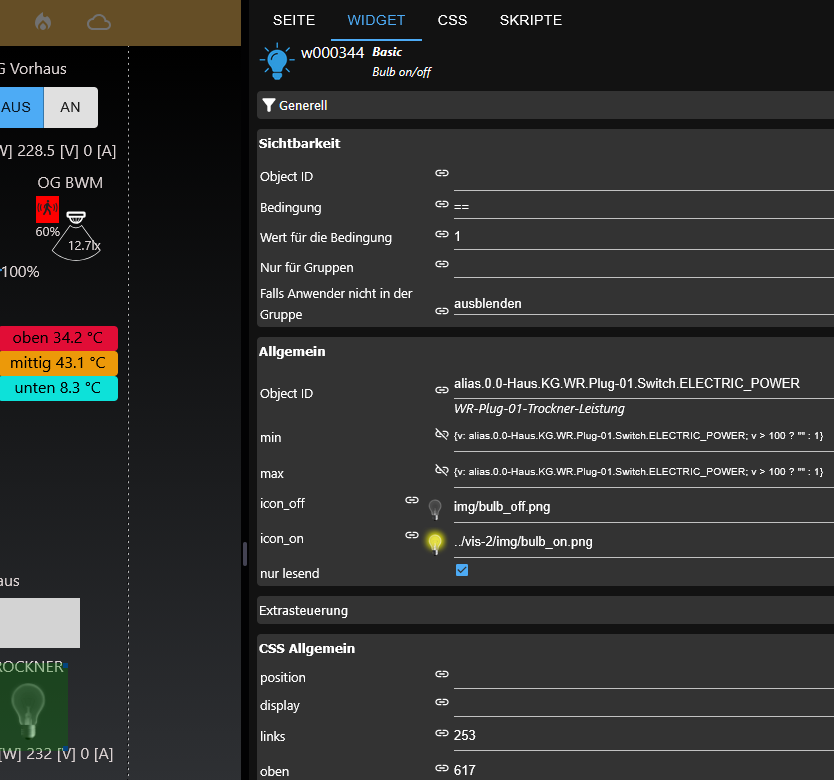Uncheck the nur lesend checkbox
The width and height of the screenshot is (834, 780).
[462, 570]
